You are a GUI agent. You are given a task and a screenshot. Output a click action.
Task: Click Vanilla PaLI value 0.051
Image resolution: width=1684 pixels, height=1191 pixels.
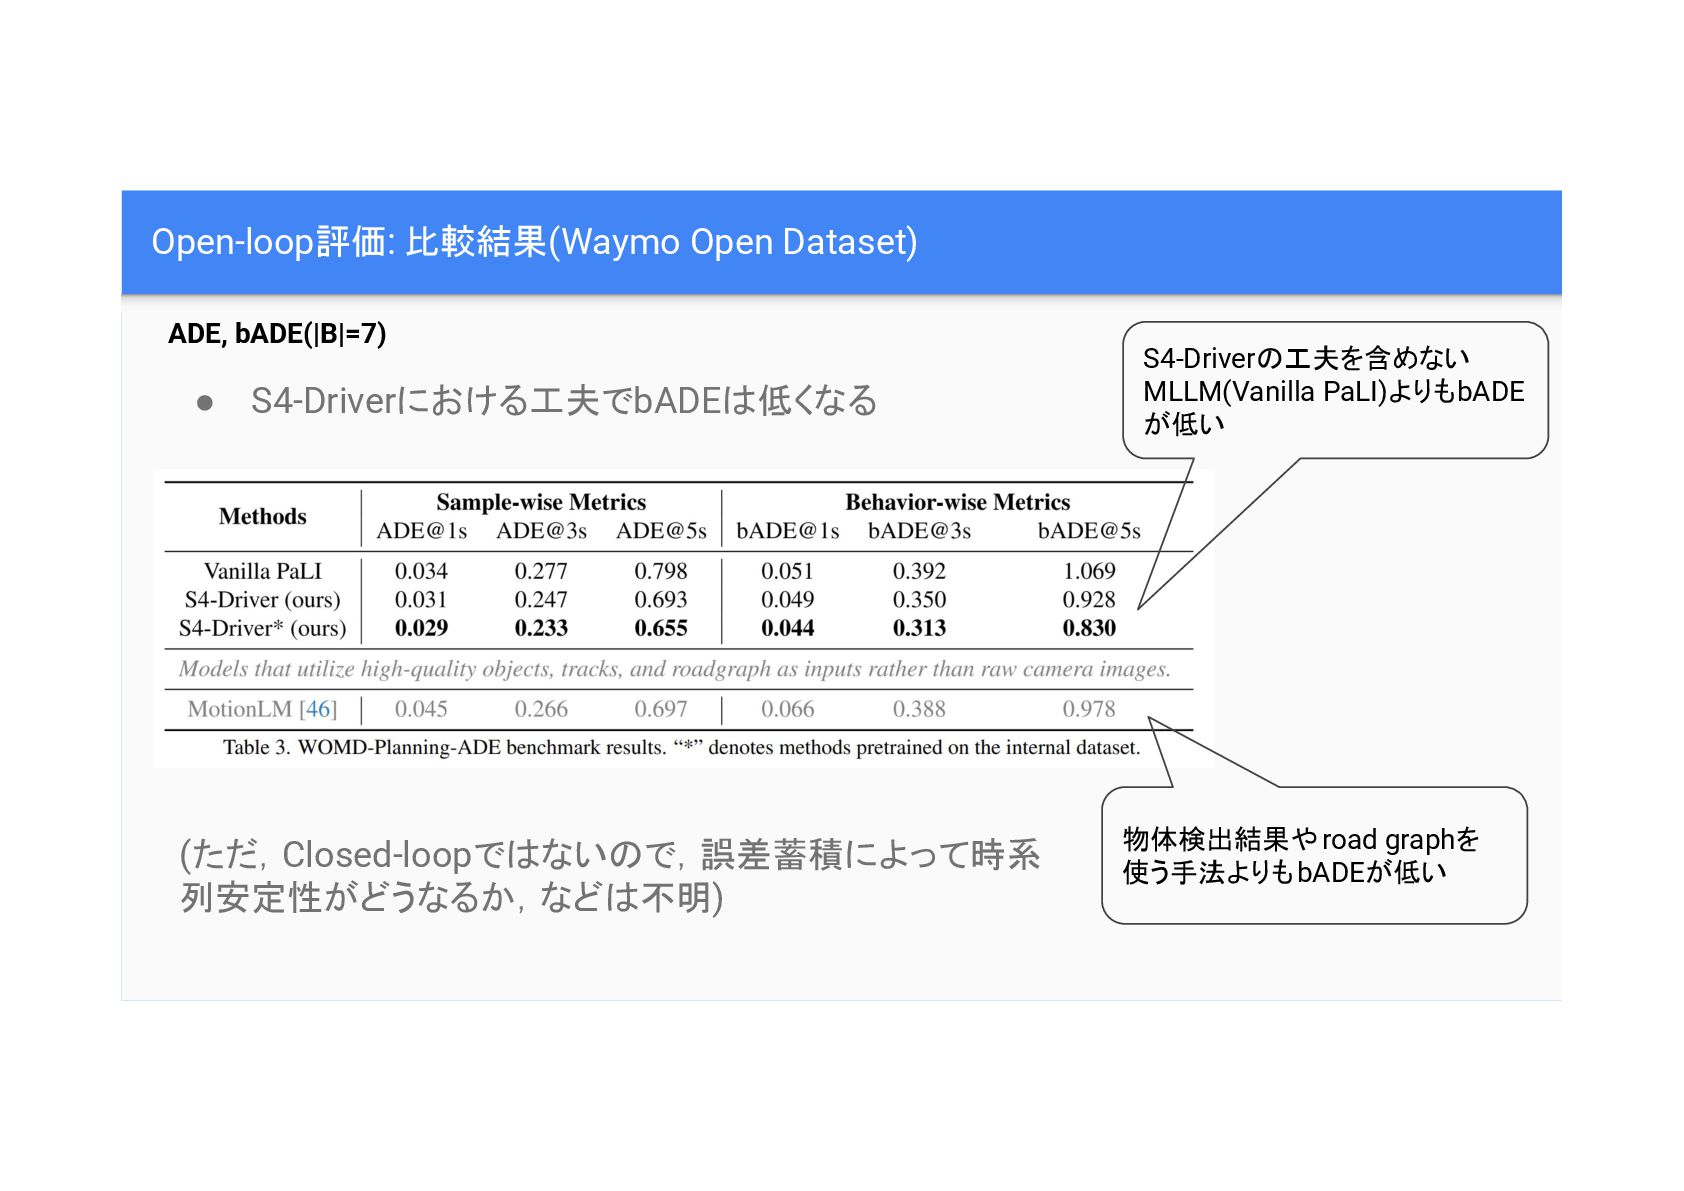point(788,571)
